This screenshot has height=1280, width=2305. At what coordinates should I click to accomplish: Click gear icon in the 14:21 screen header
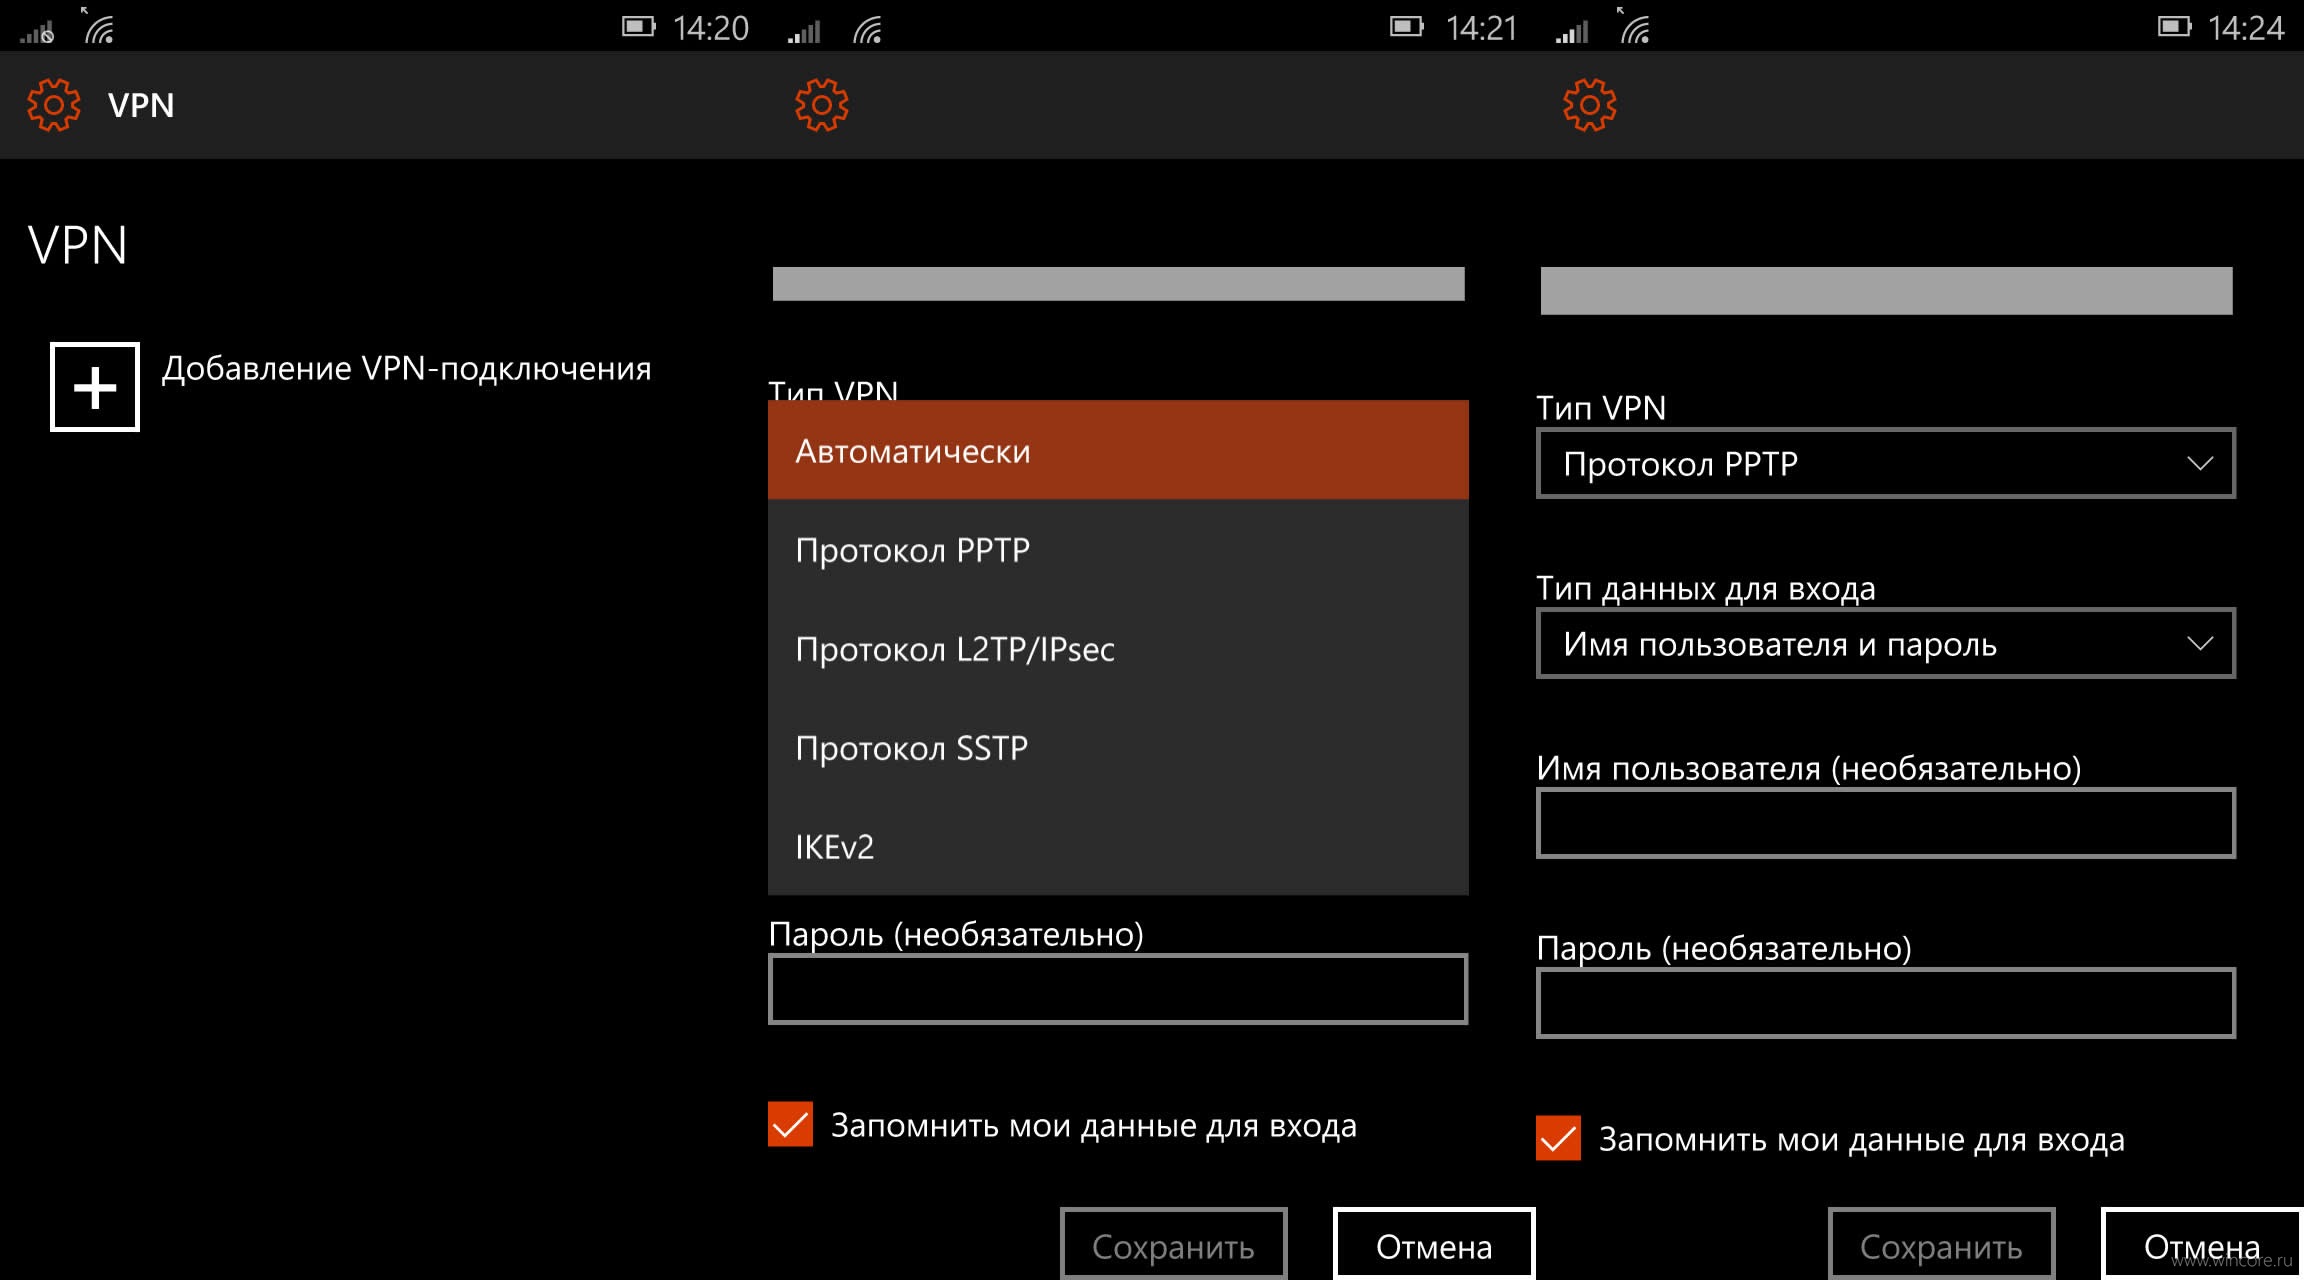(x=821, y=105)
